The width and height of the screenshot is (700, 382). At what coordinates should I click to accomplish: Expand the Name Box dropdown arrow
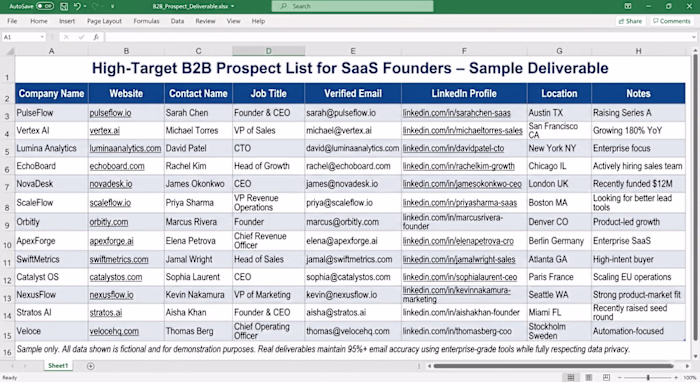click(x=42, y=37)
